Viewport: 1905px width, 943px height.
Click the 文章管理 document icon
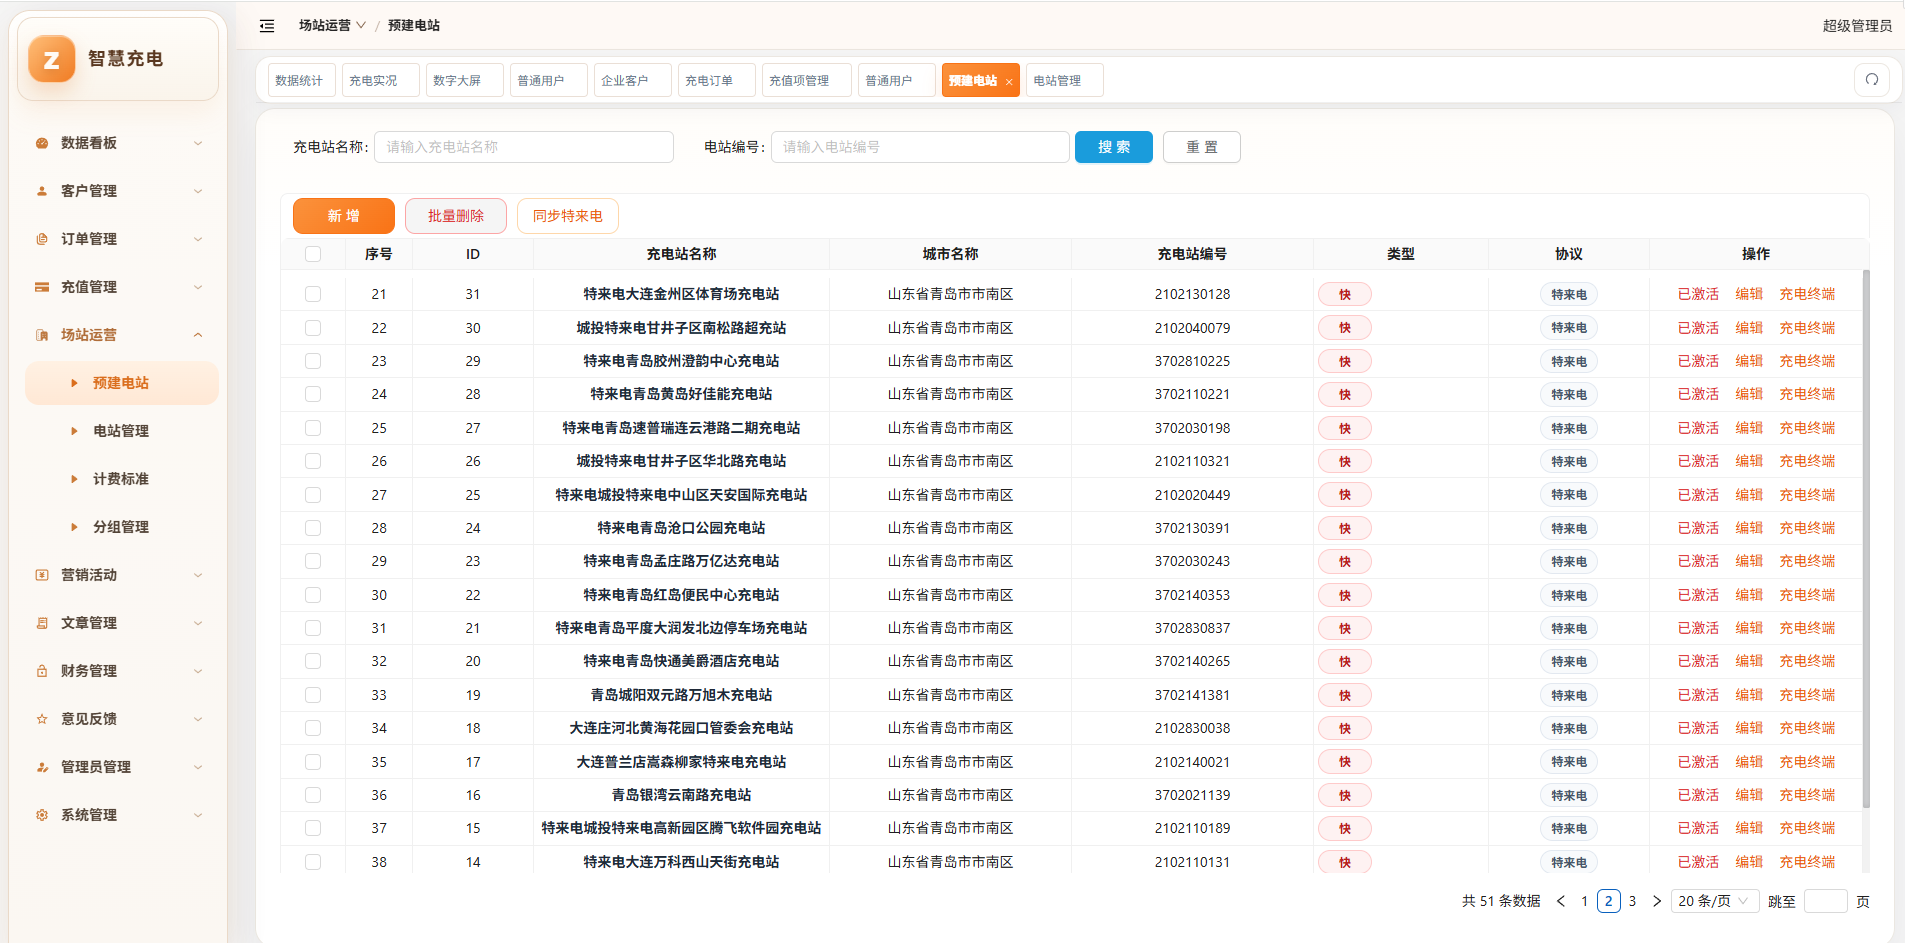point(42,623)
